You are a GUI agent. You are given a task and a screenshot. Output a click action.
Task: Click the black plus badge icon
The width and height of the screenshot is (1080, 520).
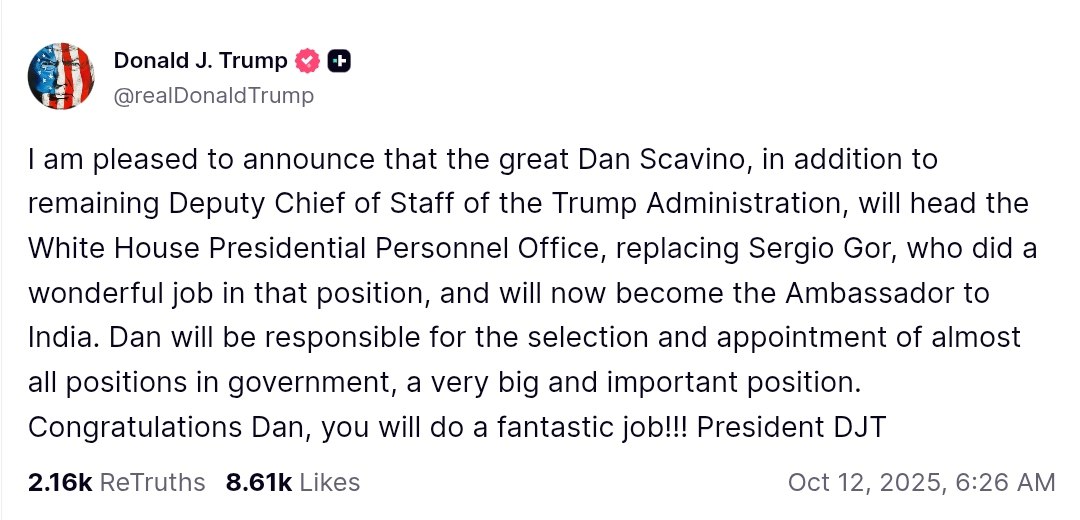coord(339,62)
